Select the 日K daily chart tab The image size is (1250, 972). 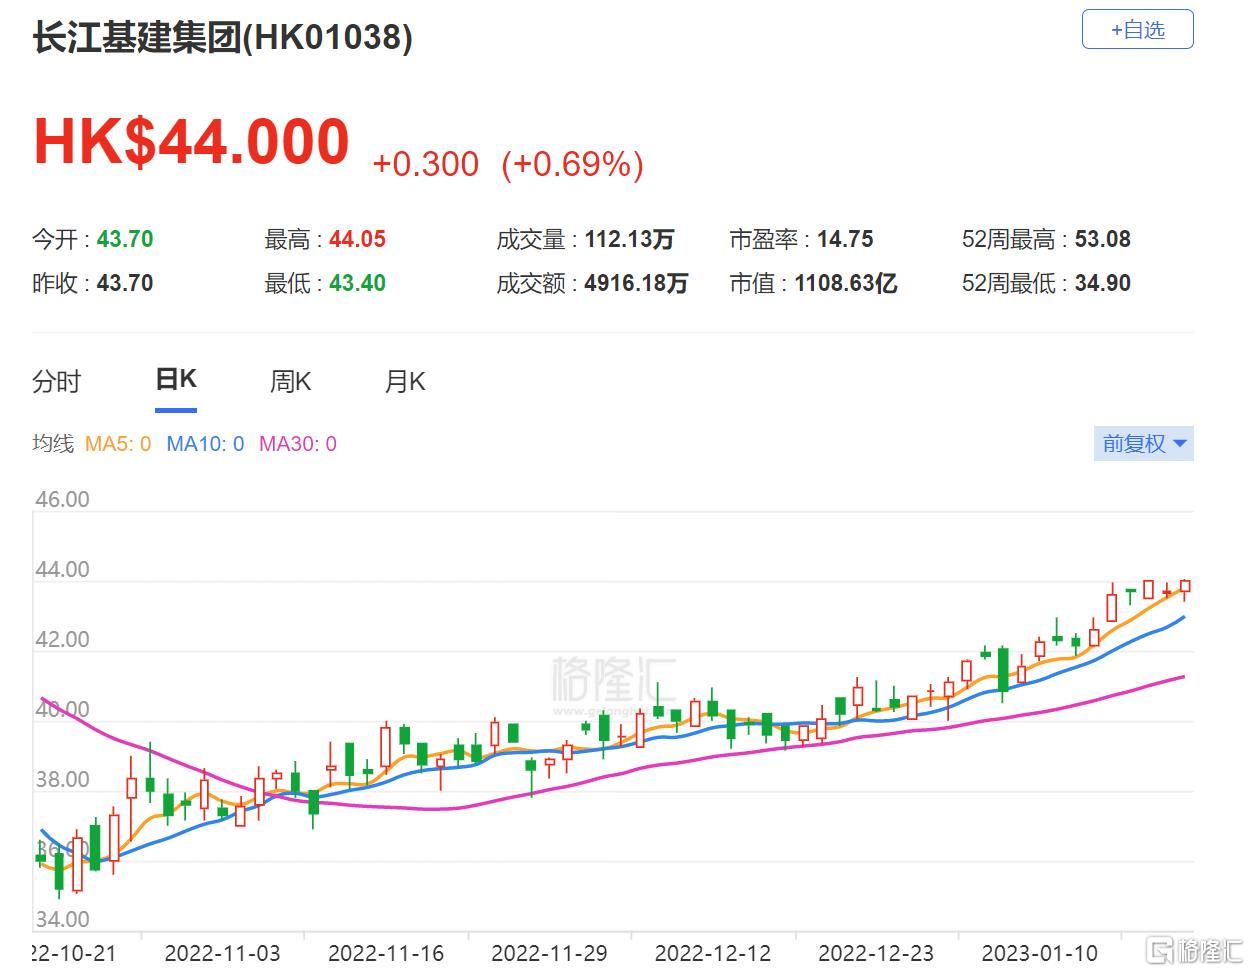point(176,380)
